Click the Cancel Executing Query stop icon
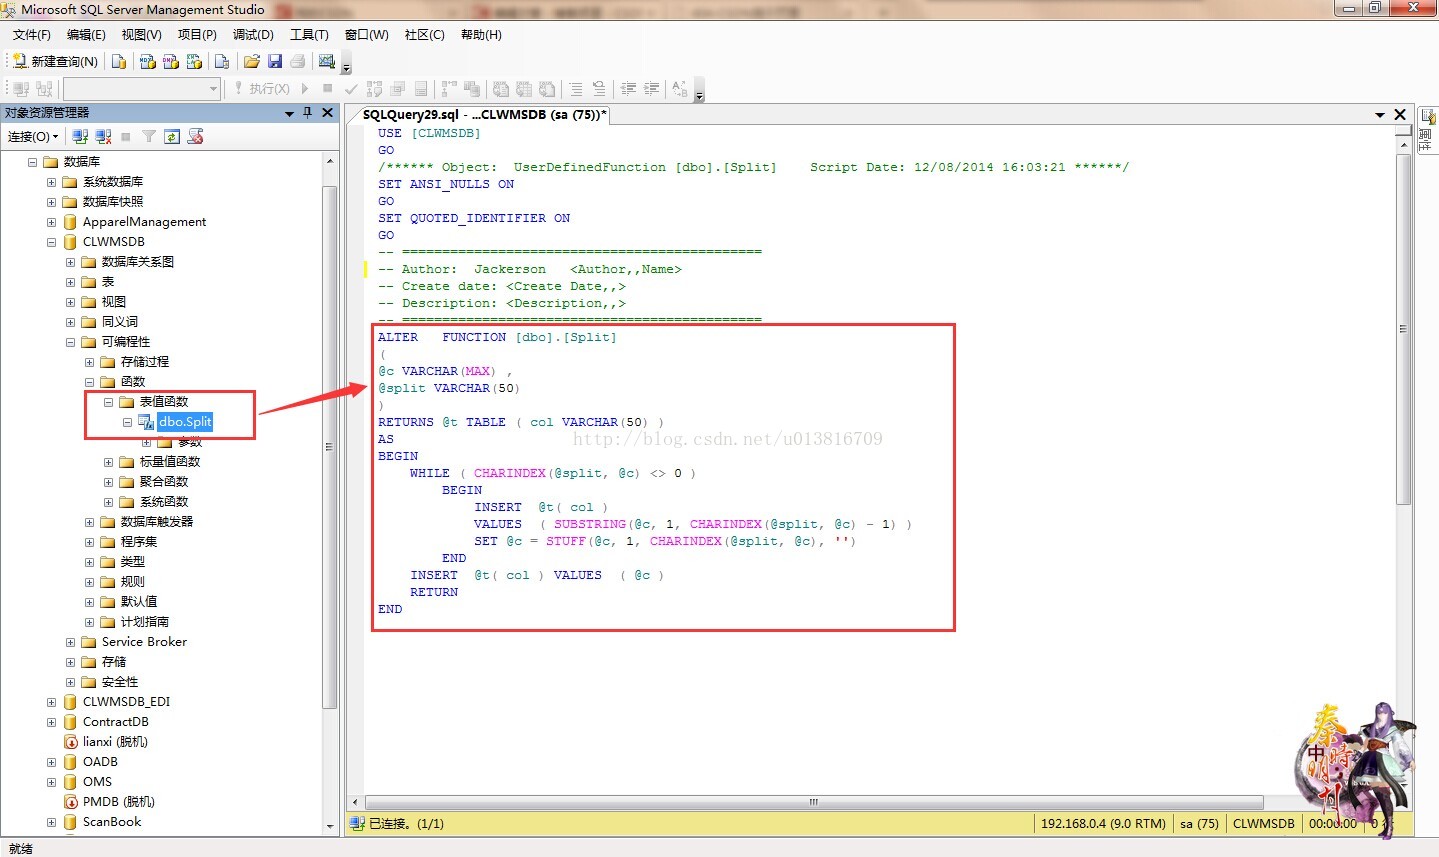The image size is (1439, 857). 327,89
